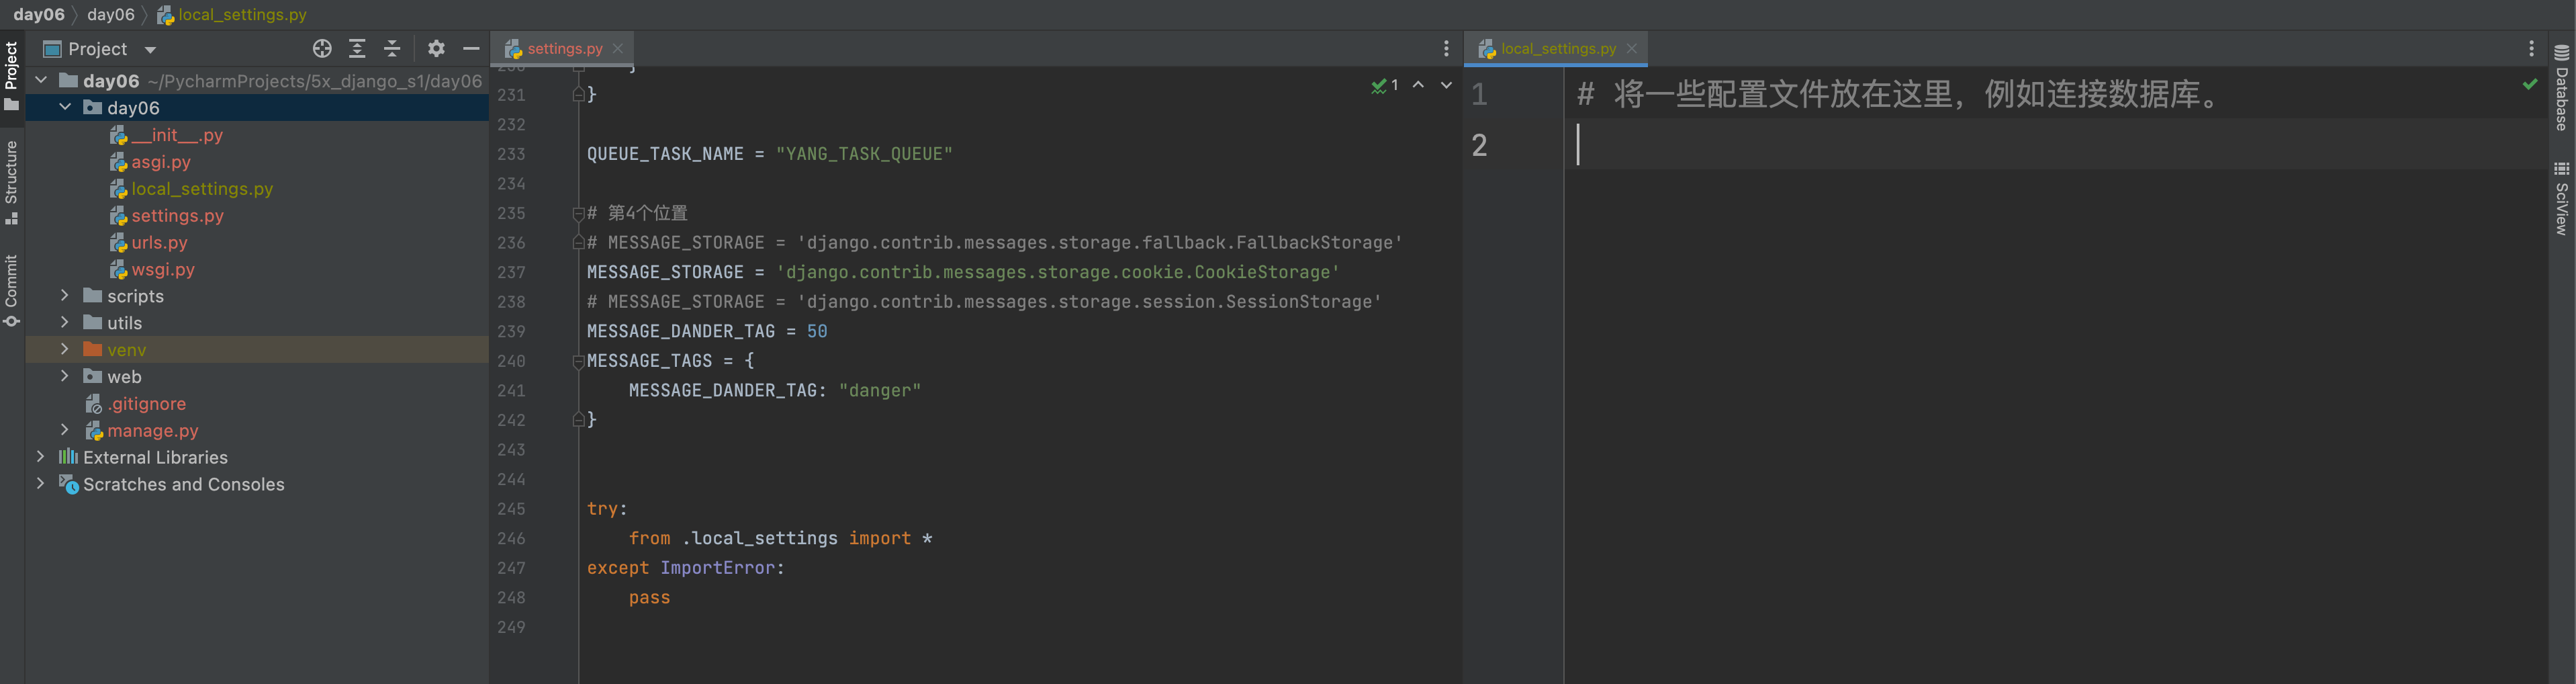
Task: Fold the comment block at line 235
Action: click(578, 213)
